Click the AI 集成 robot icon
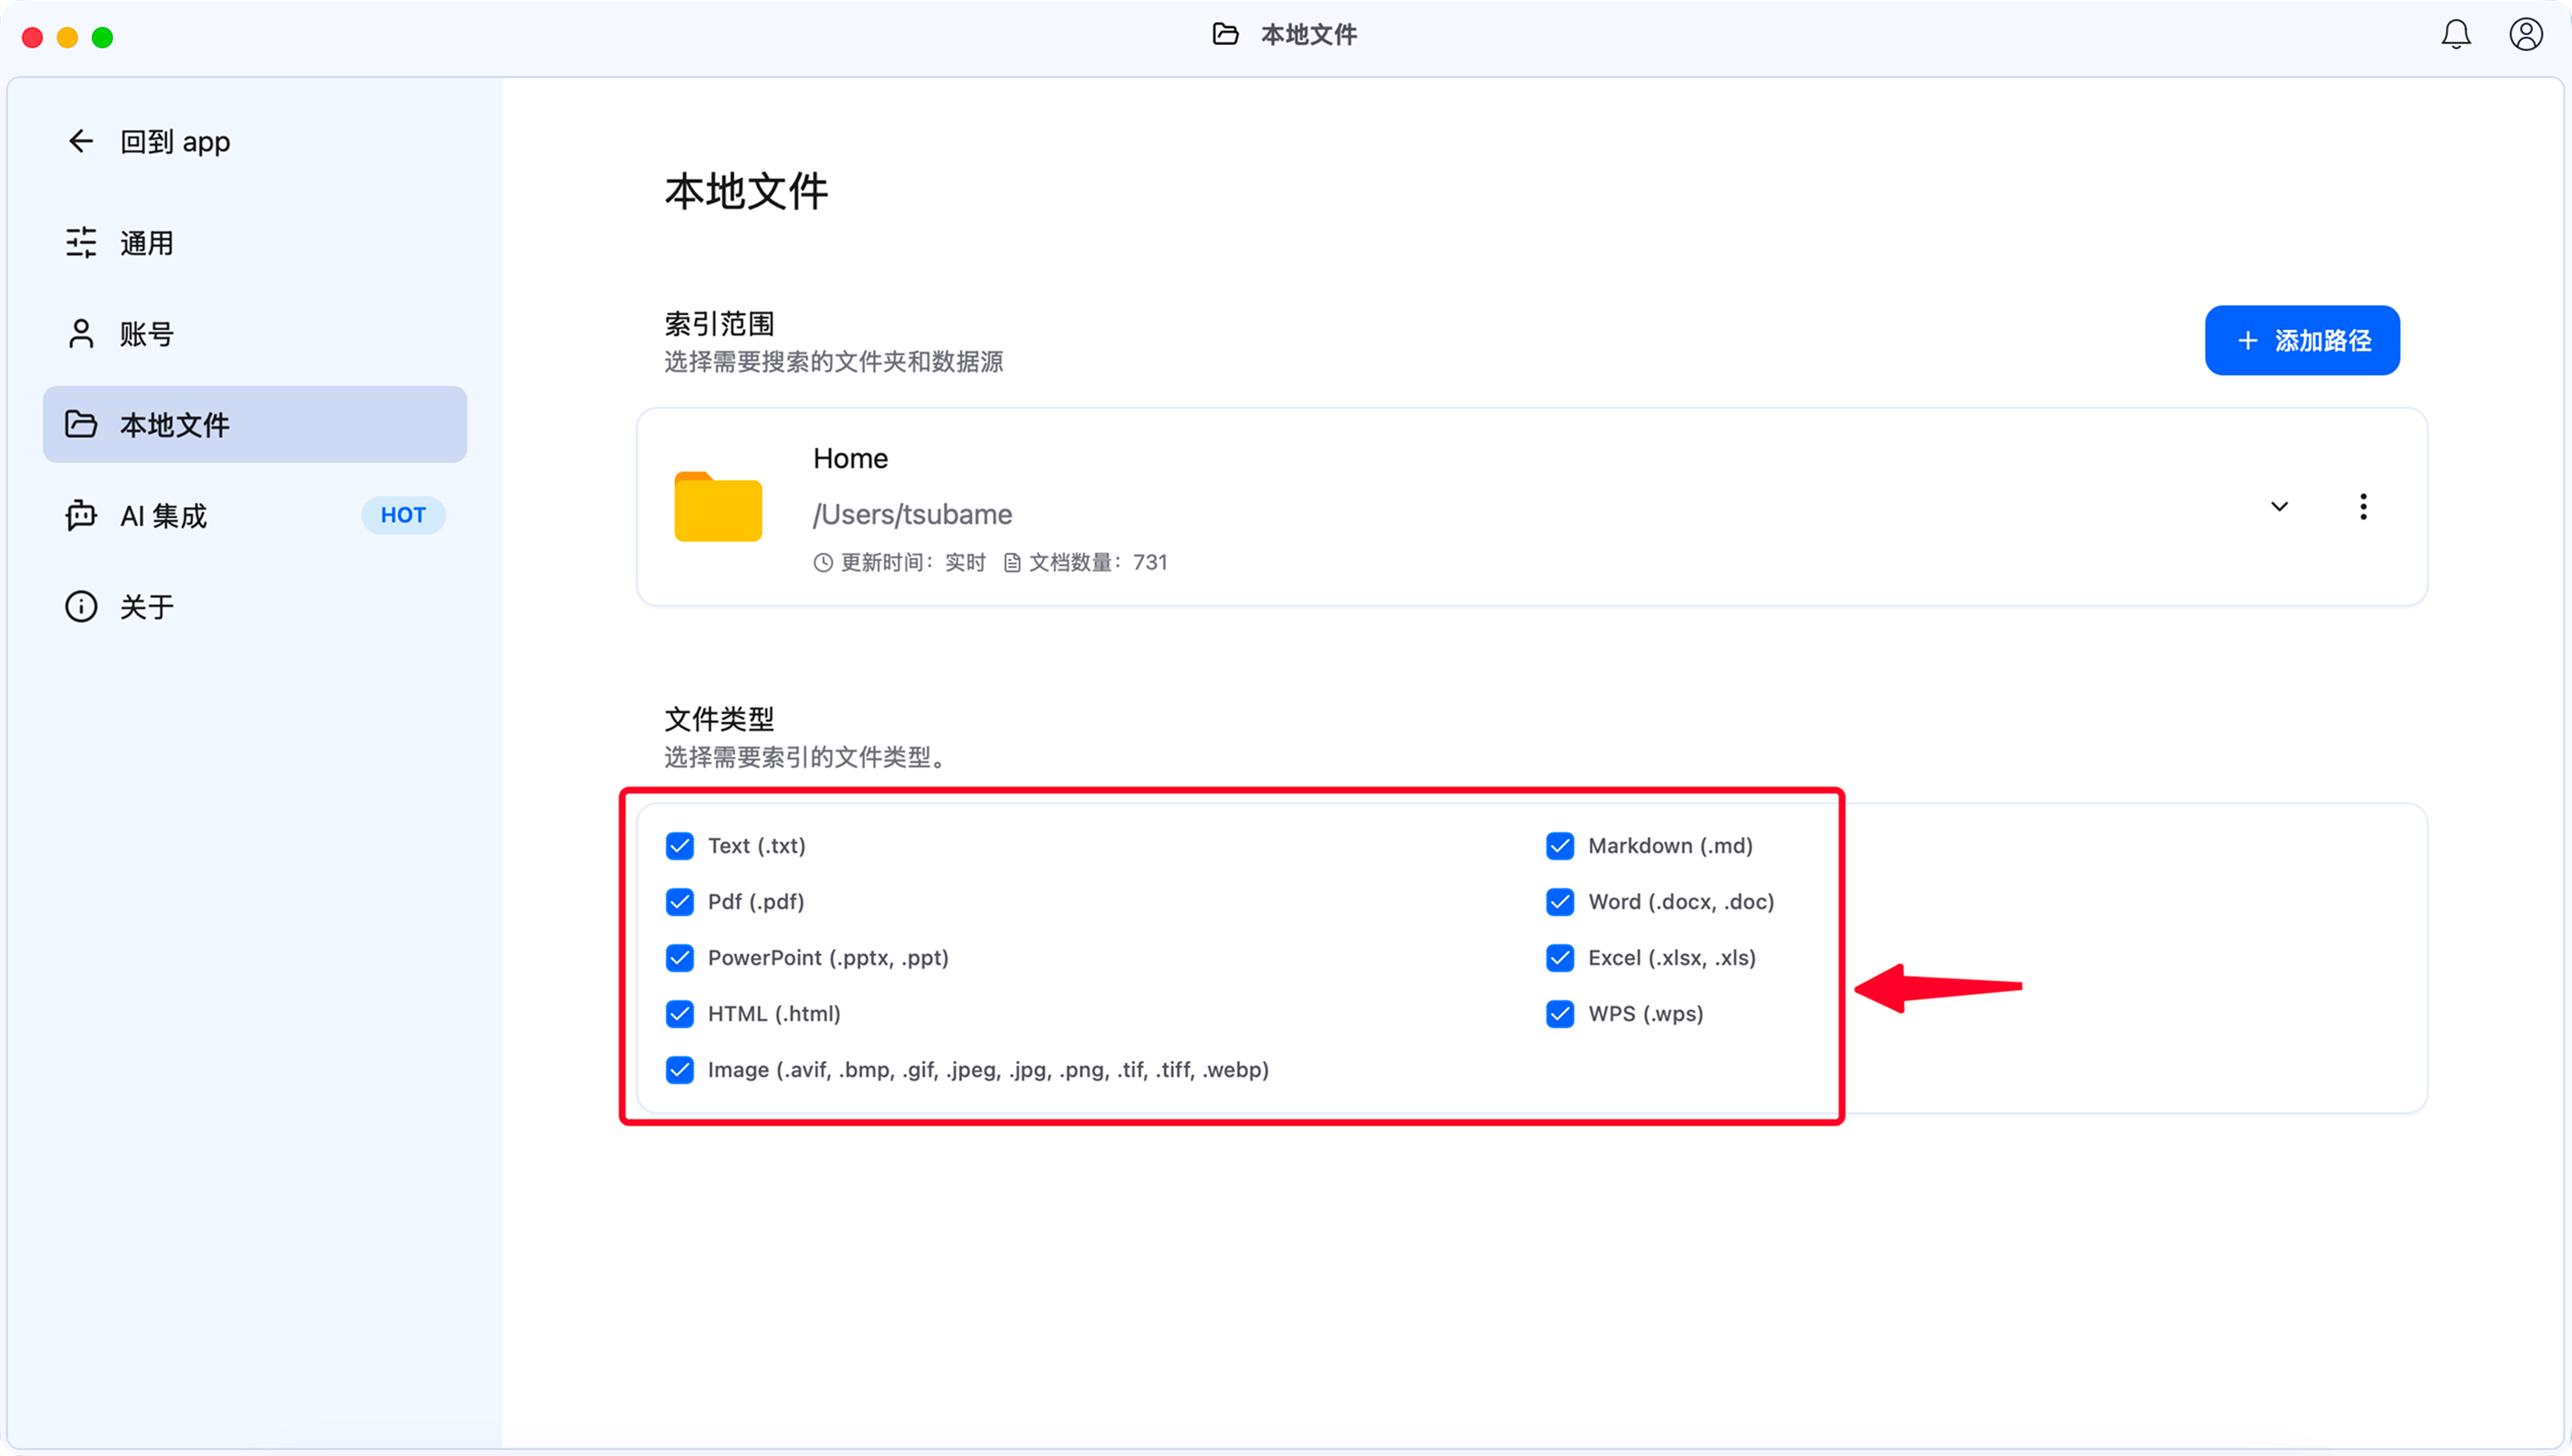 point(81,515)
